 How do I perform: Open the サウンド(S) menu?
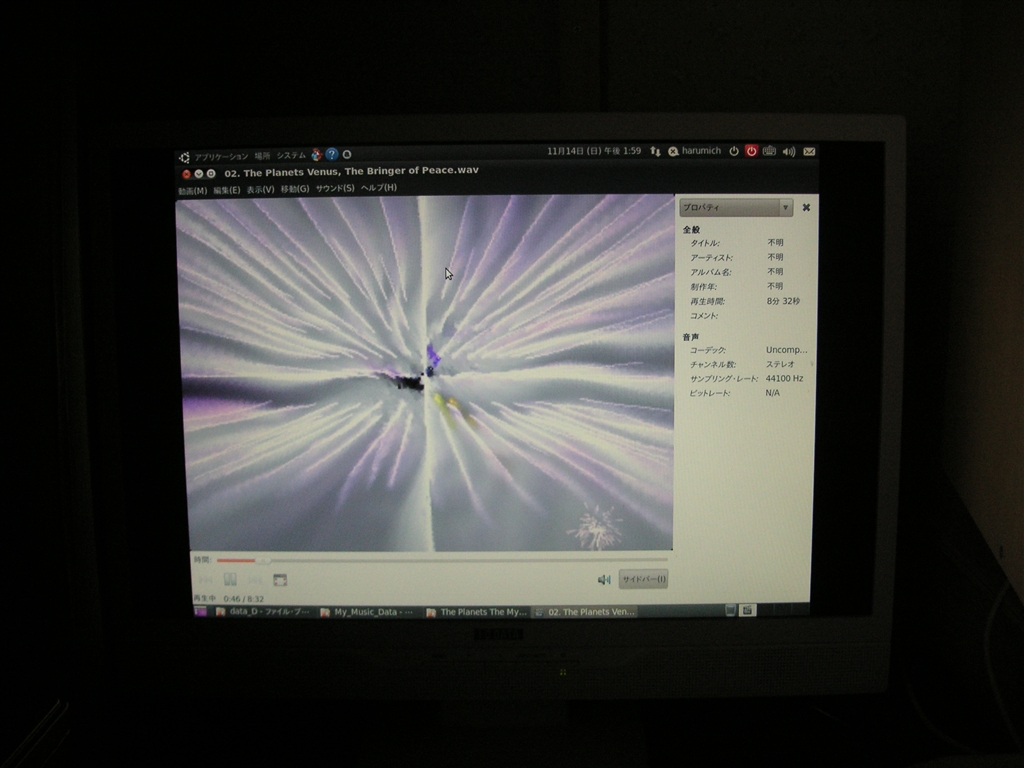click(335, 188)
